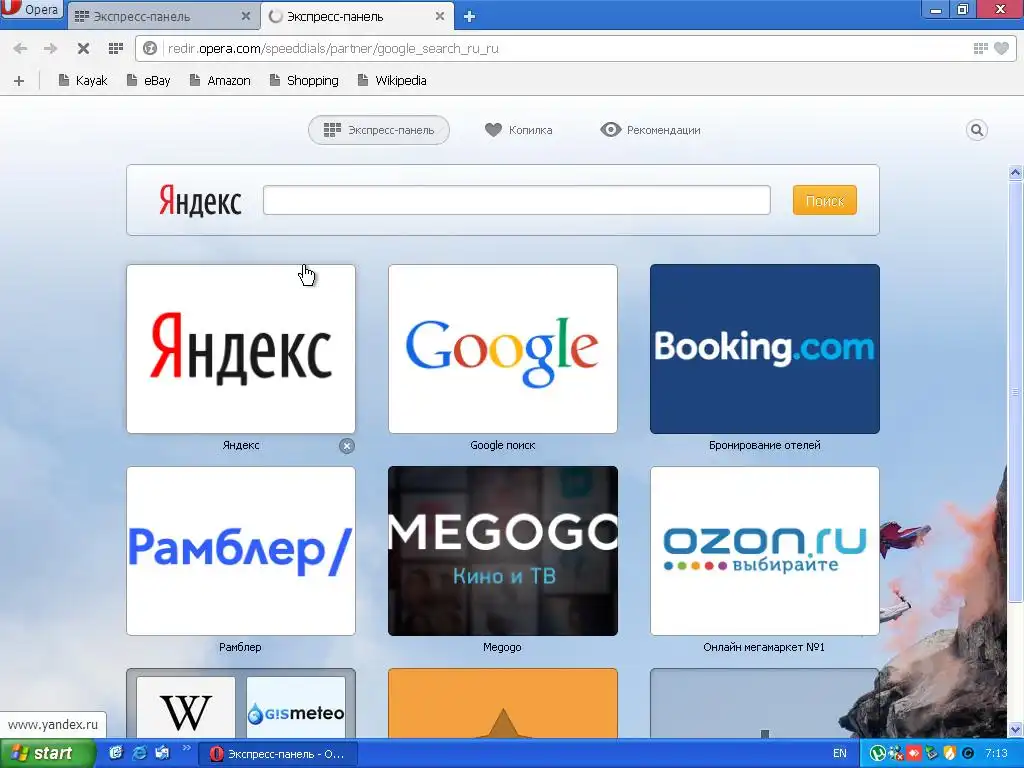
Task: Click the vertical scrollbar thumb
Action: point(1016,392)
